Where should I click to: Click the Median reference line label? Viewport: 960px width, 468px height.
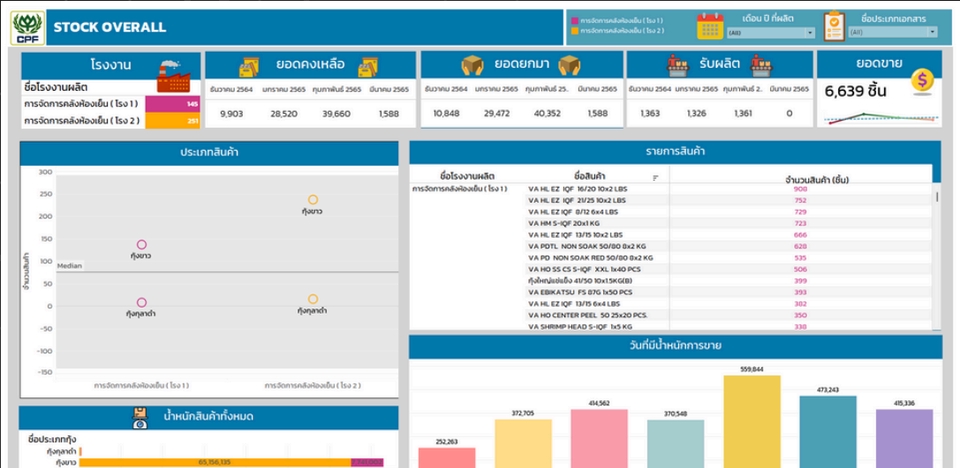pos(70,266)
